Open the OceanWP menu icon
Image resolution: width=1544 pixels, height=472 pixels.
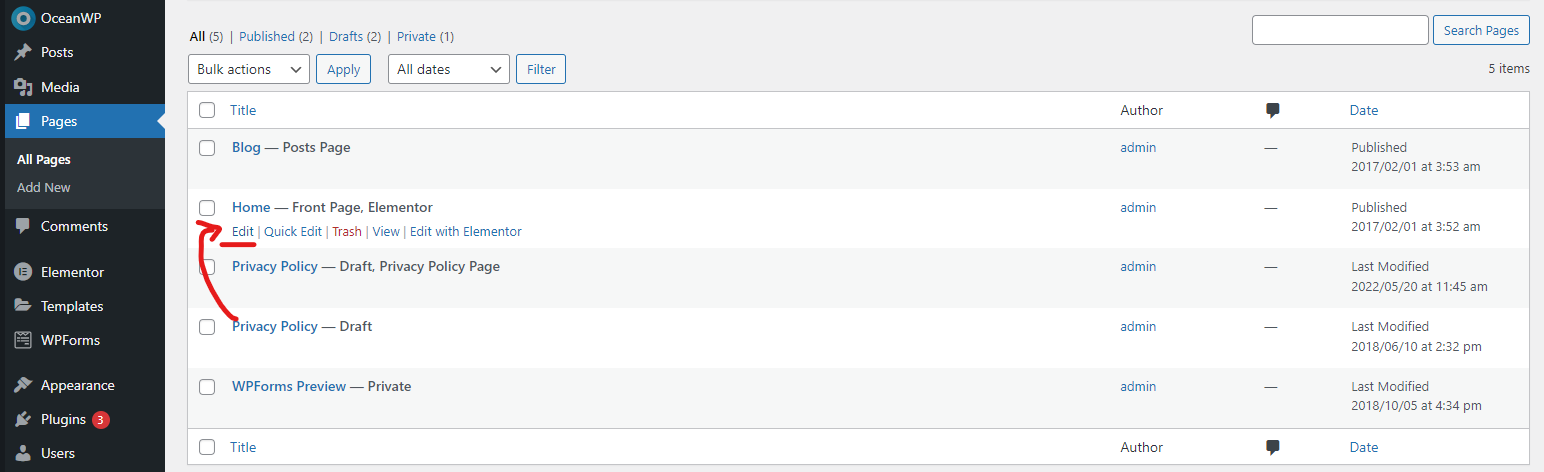[x=23, y=18]
